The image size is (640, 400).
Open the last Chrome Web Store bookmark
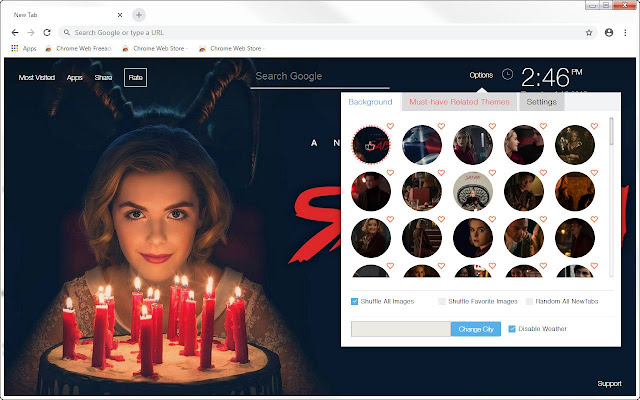pyautogui.click(x=231, y=48)
